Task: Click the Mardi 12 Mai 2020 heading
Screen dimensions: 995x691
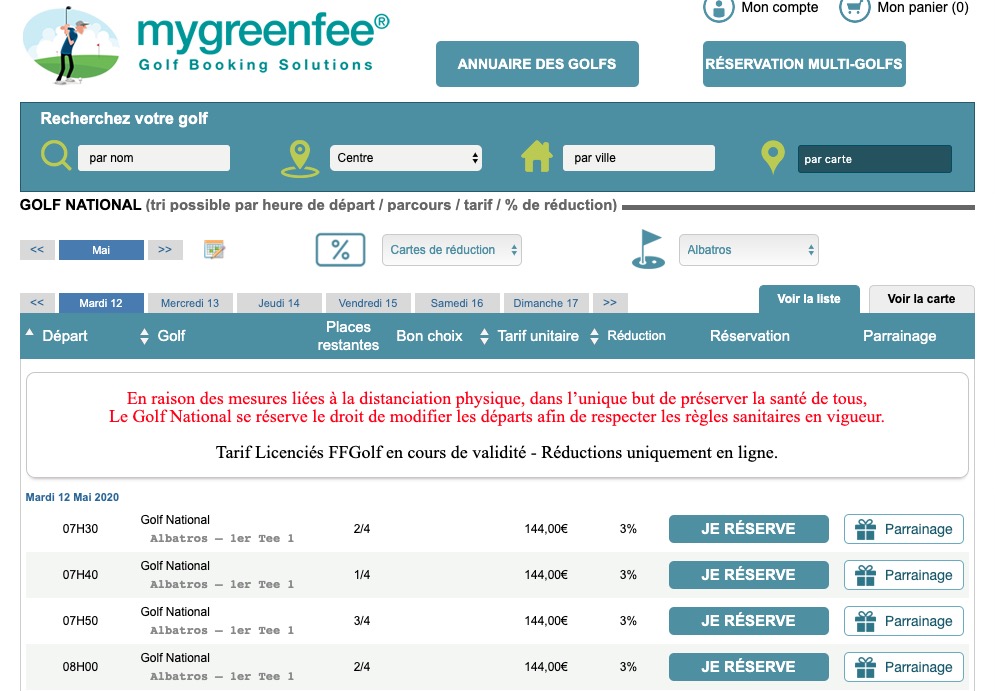Action: click(x=72, y=497)
